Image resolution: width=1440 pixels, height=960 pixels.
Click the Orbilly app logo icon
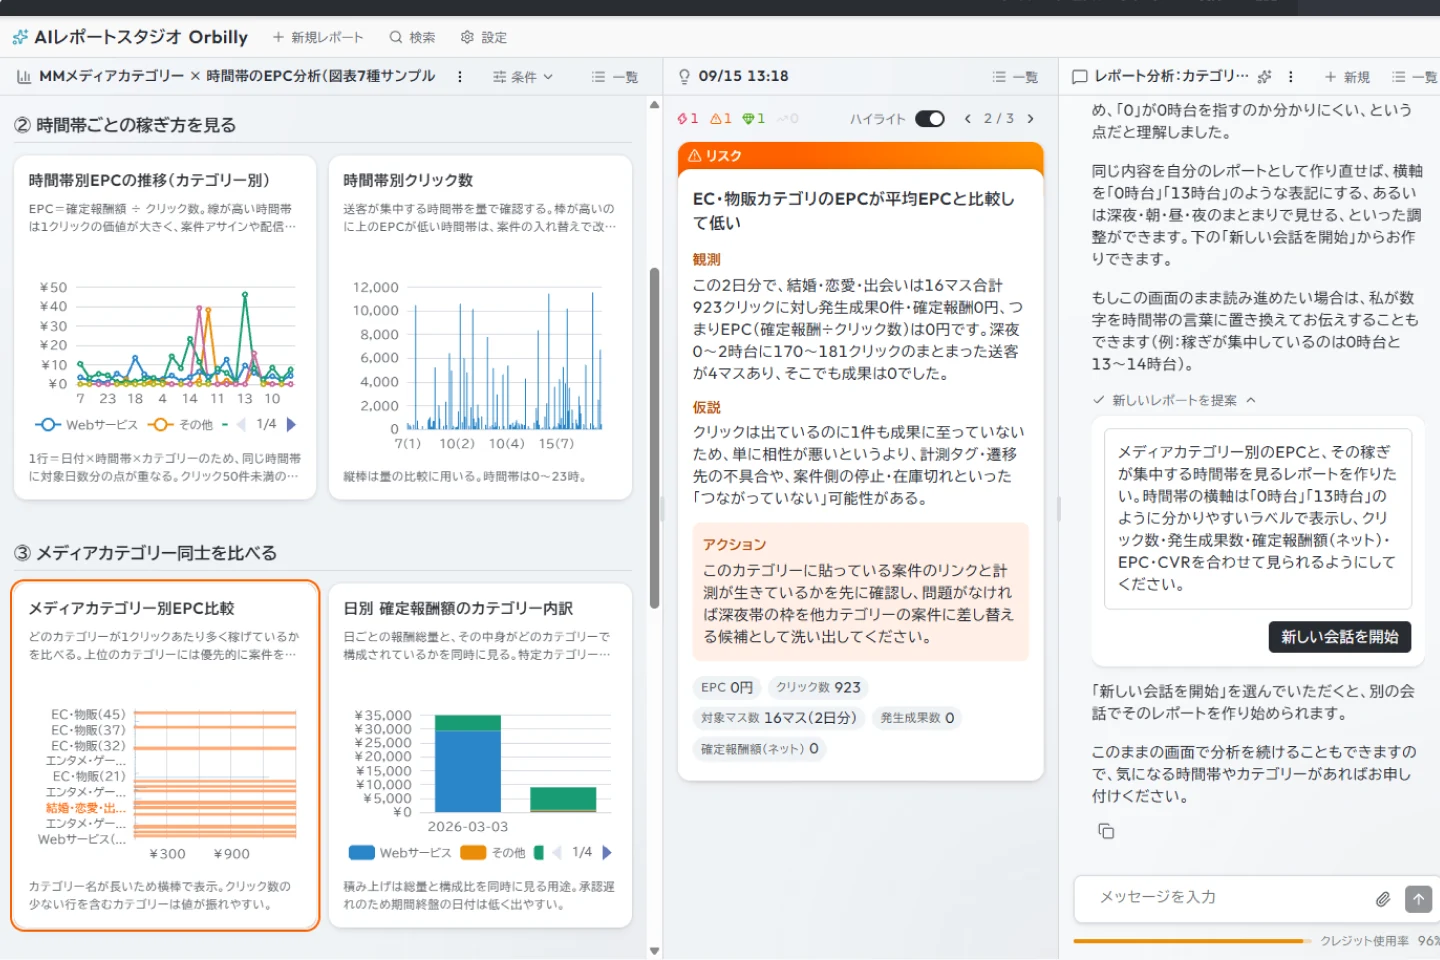(x=20, y=37)
